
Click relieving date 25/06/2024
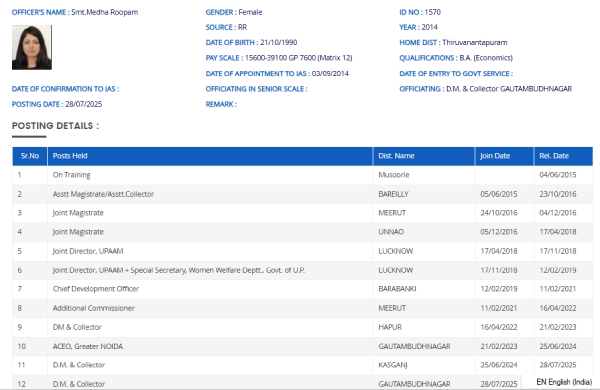click(558, 346)
